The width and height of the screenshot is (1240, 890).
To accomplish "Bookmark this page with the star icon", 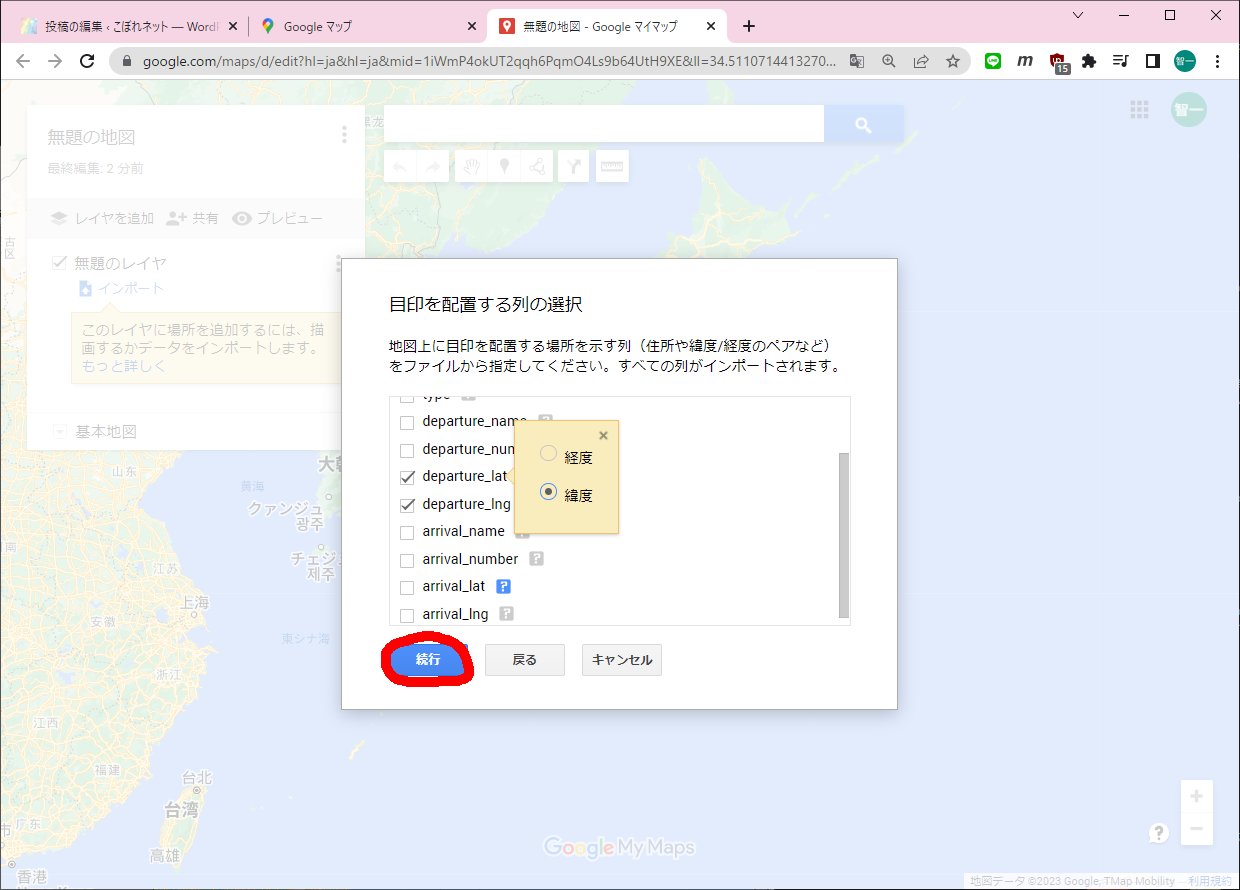I will click(953, 61).
